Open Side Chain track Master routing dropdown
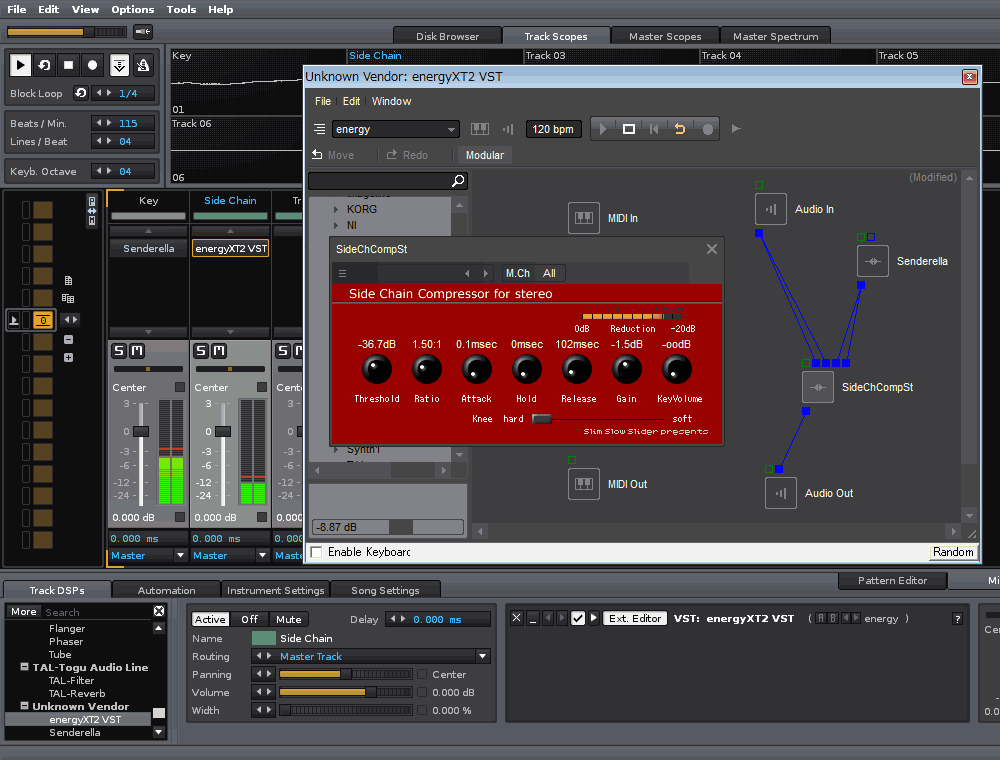The width and height of the screenshot is (1000, 760). coord(262,555)
